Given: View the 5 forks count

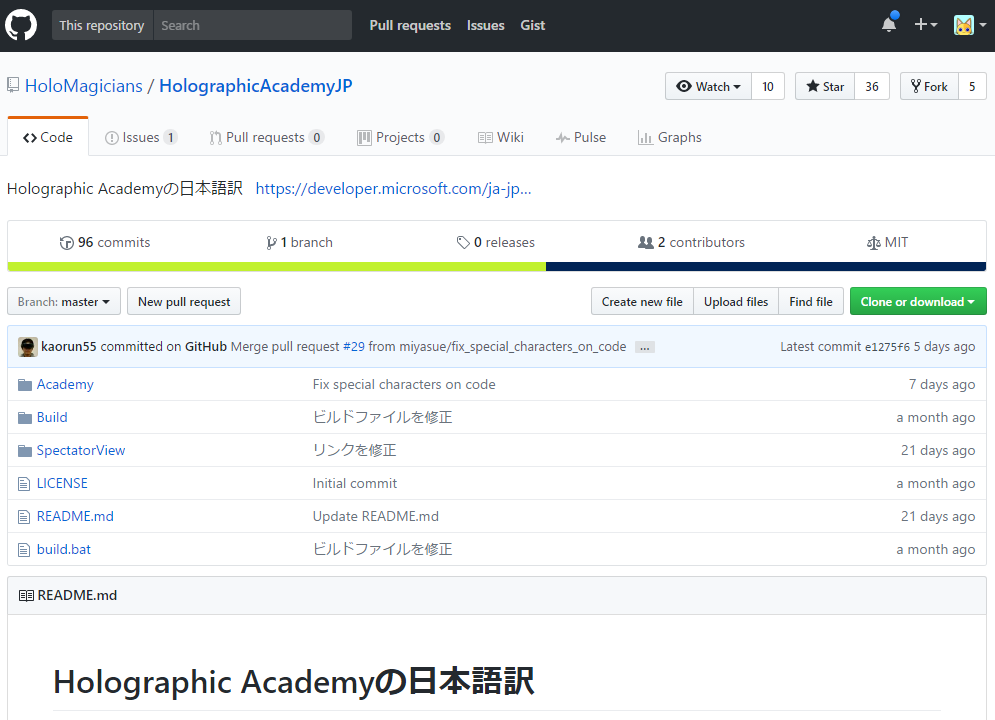Looking at the screenshot, I should click(972, 86).
